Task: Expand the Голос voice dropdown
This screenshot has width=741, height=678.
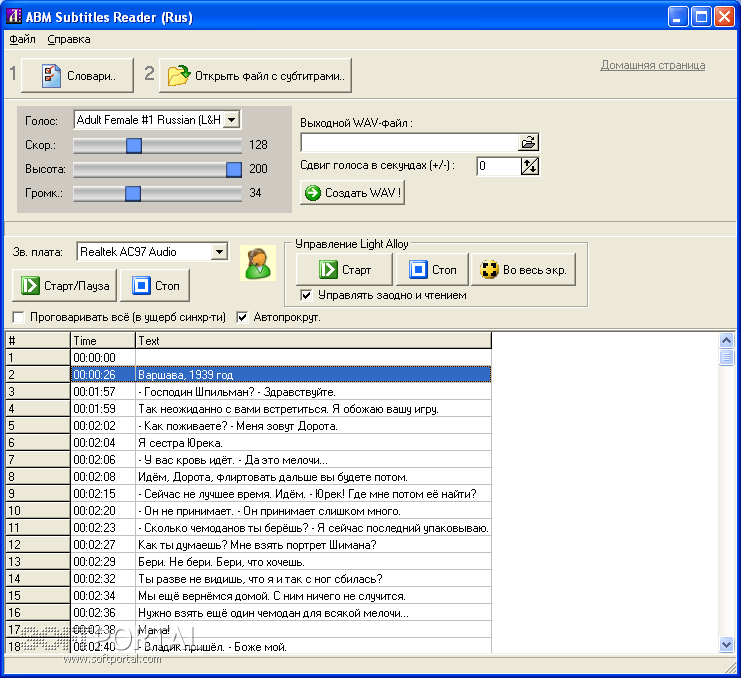Action: (231, 120)
